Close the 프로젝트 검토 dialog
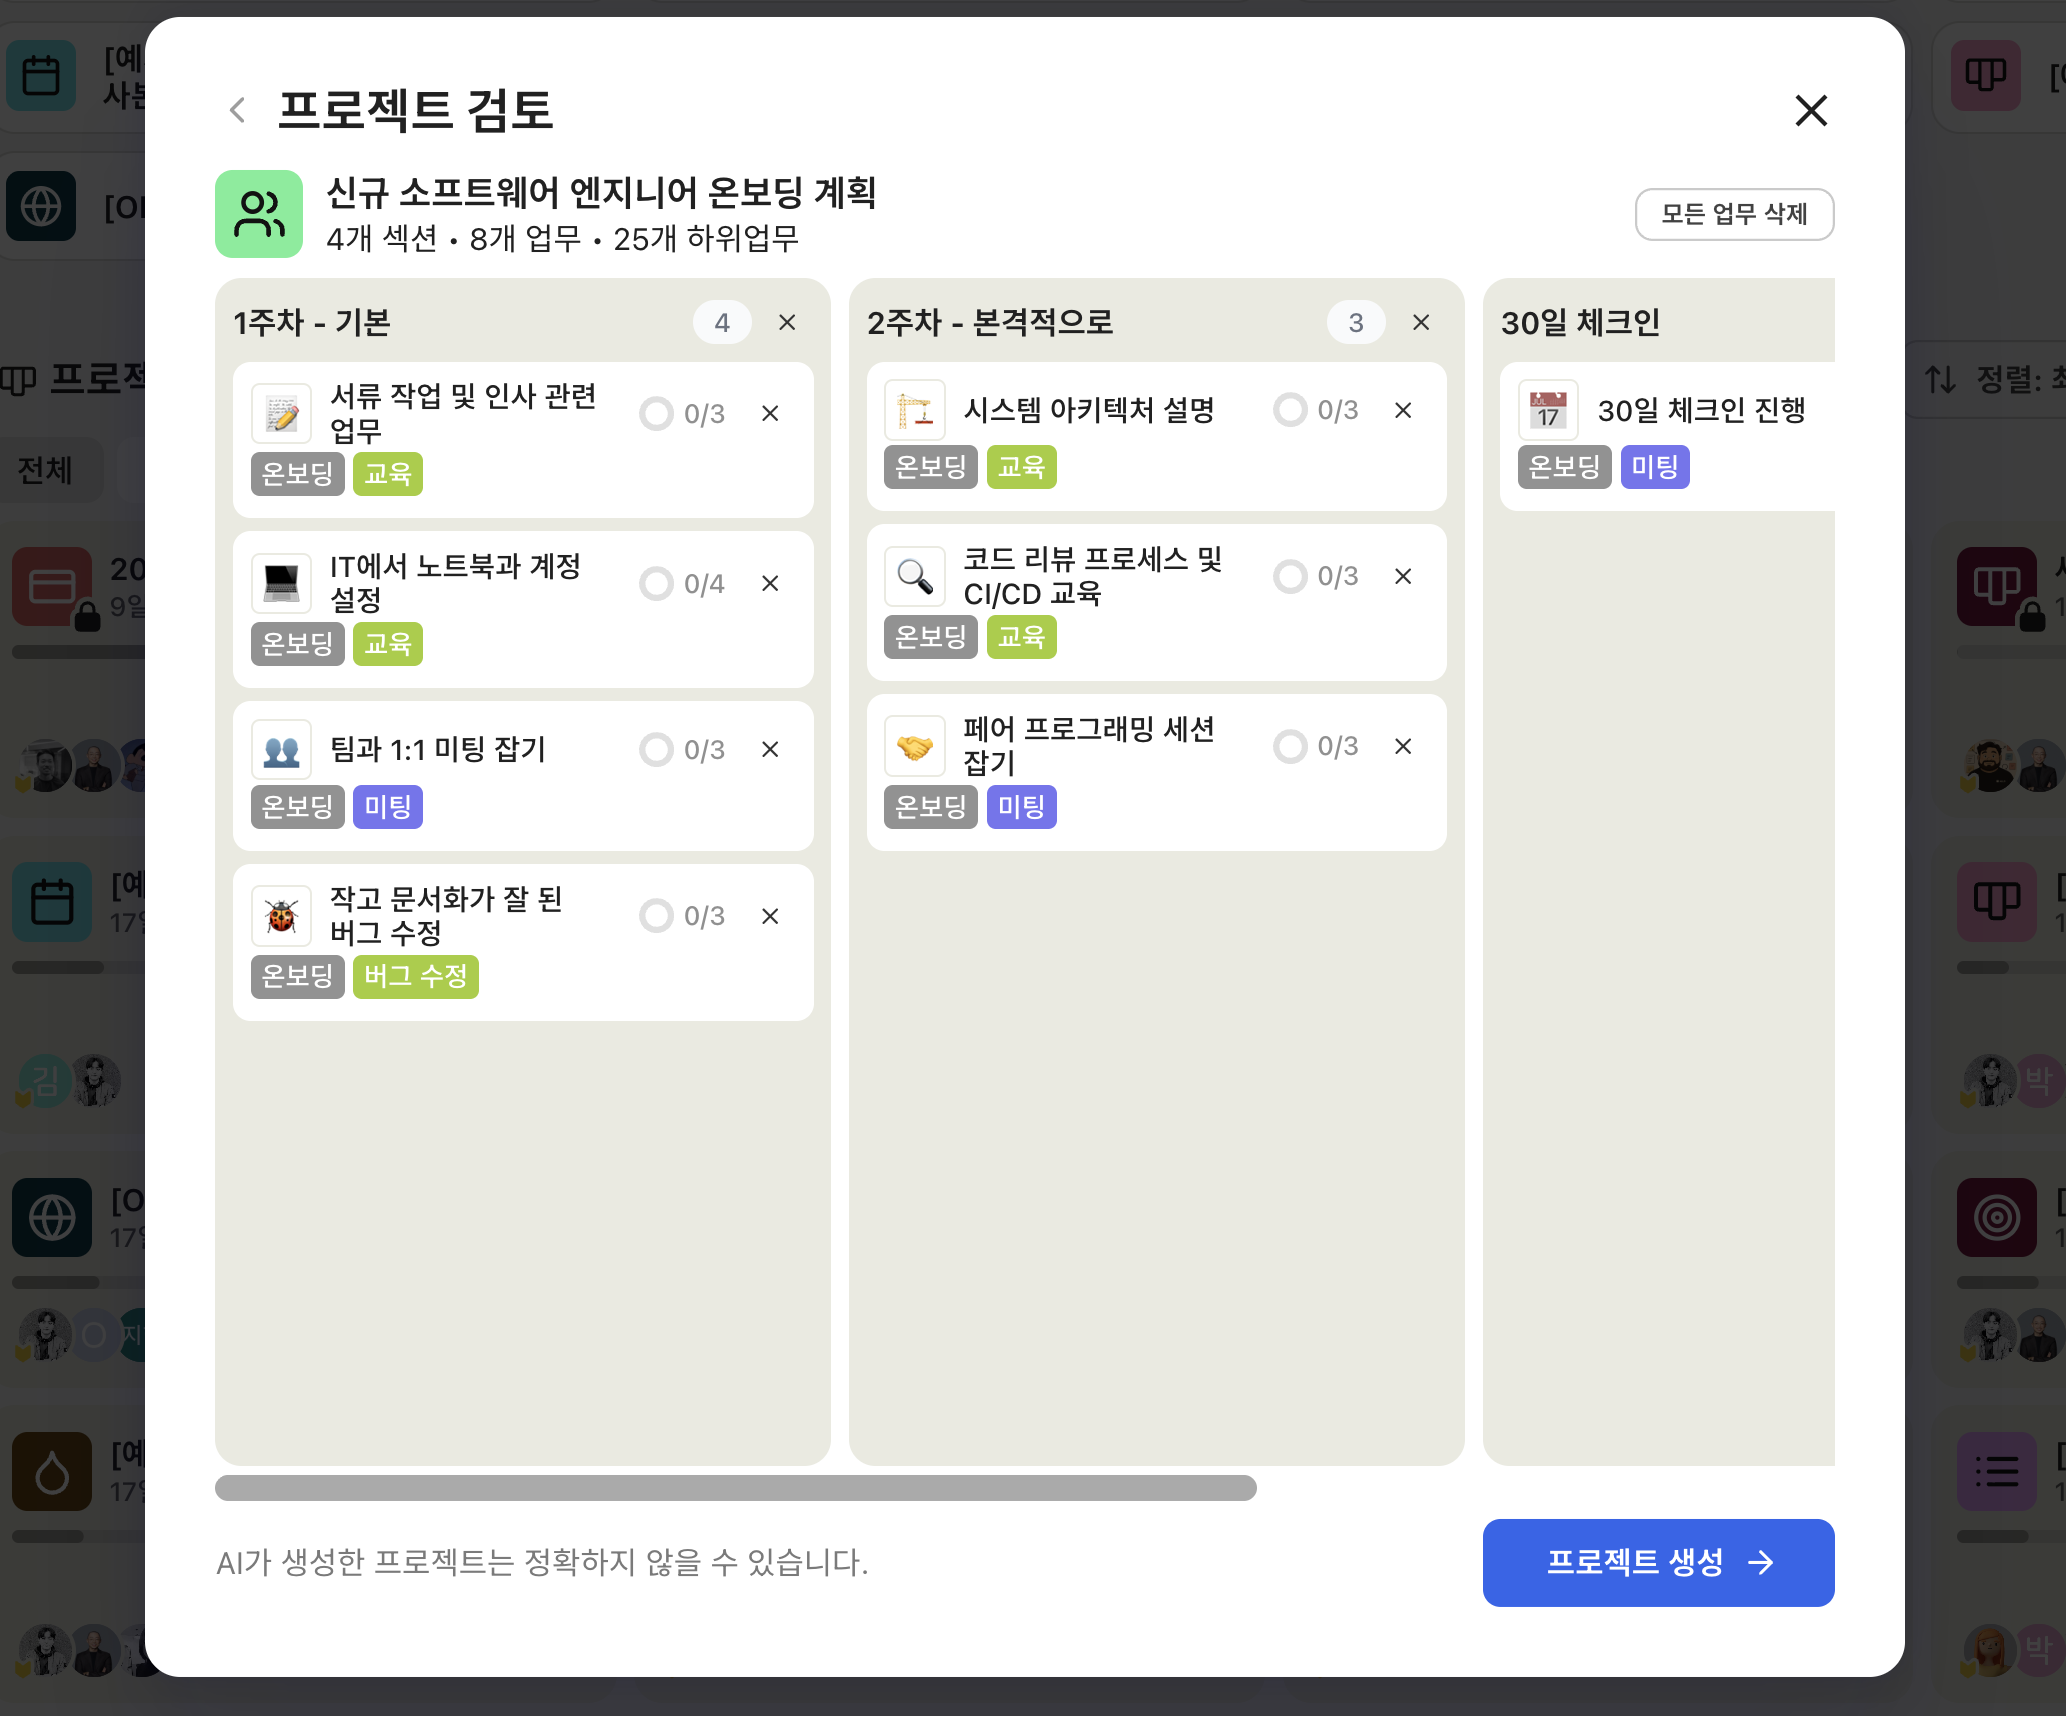The width and height of the screenshot is (2066, 1716). (x=1811, y=110)
